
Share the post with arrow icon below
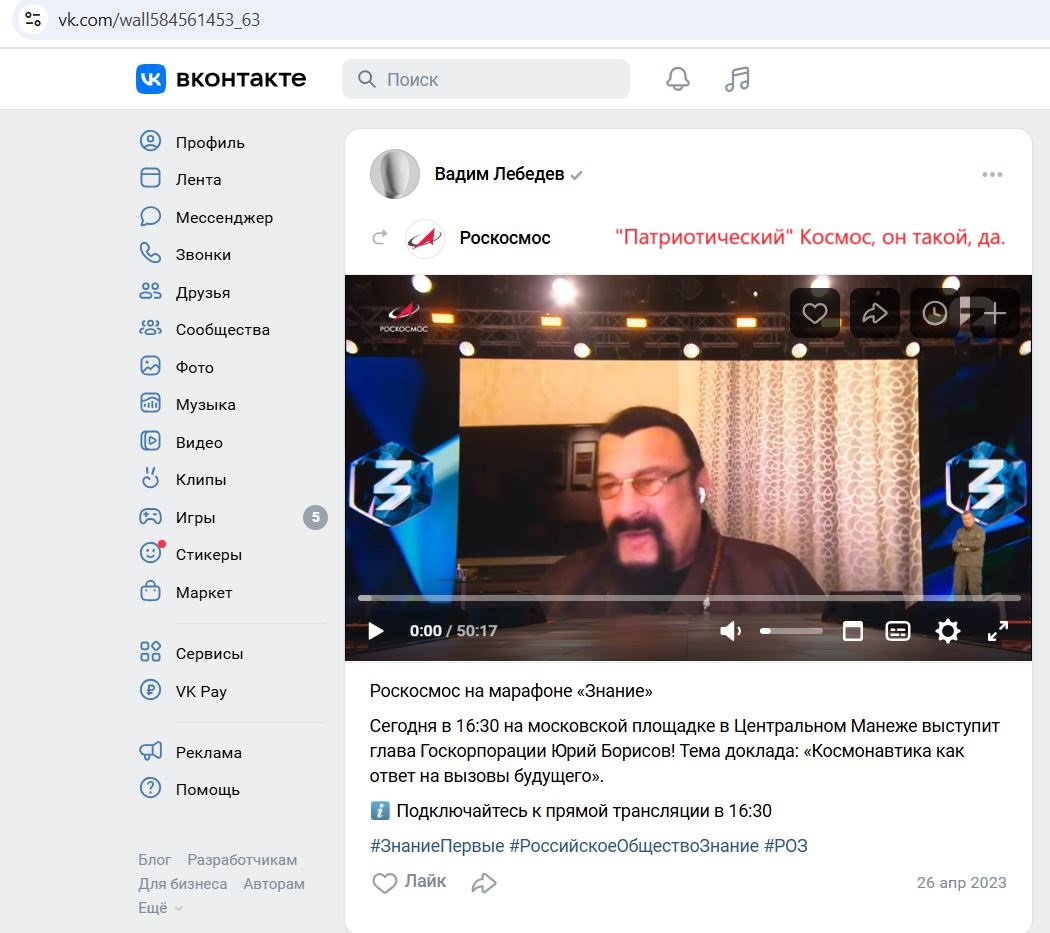click(x=484, y=883)
